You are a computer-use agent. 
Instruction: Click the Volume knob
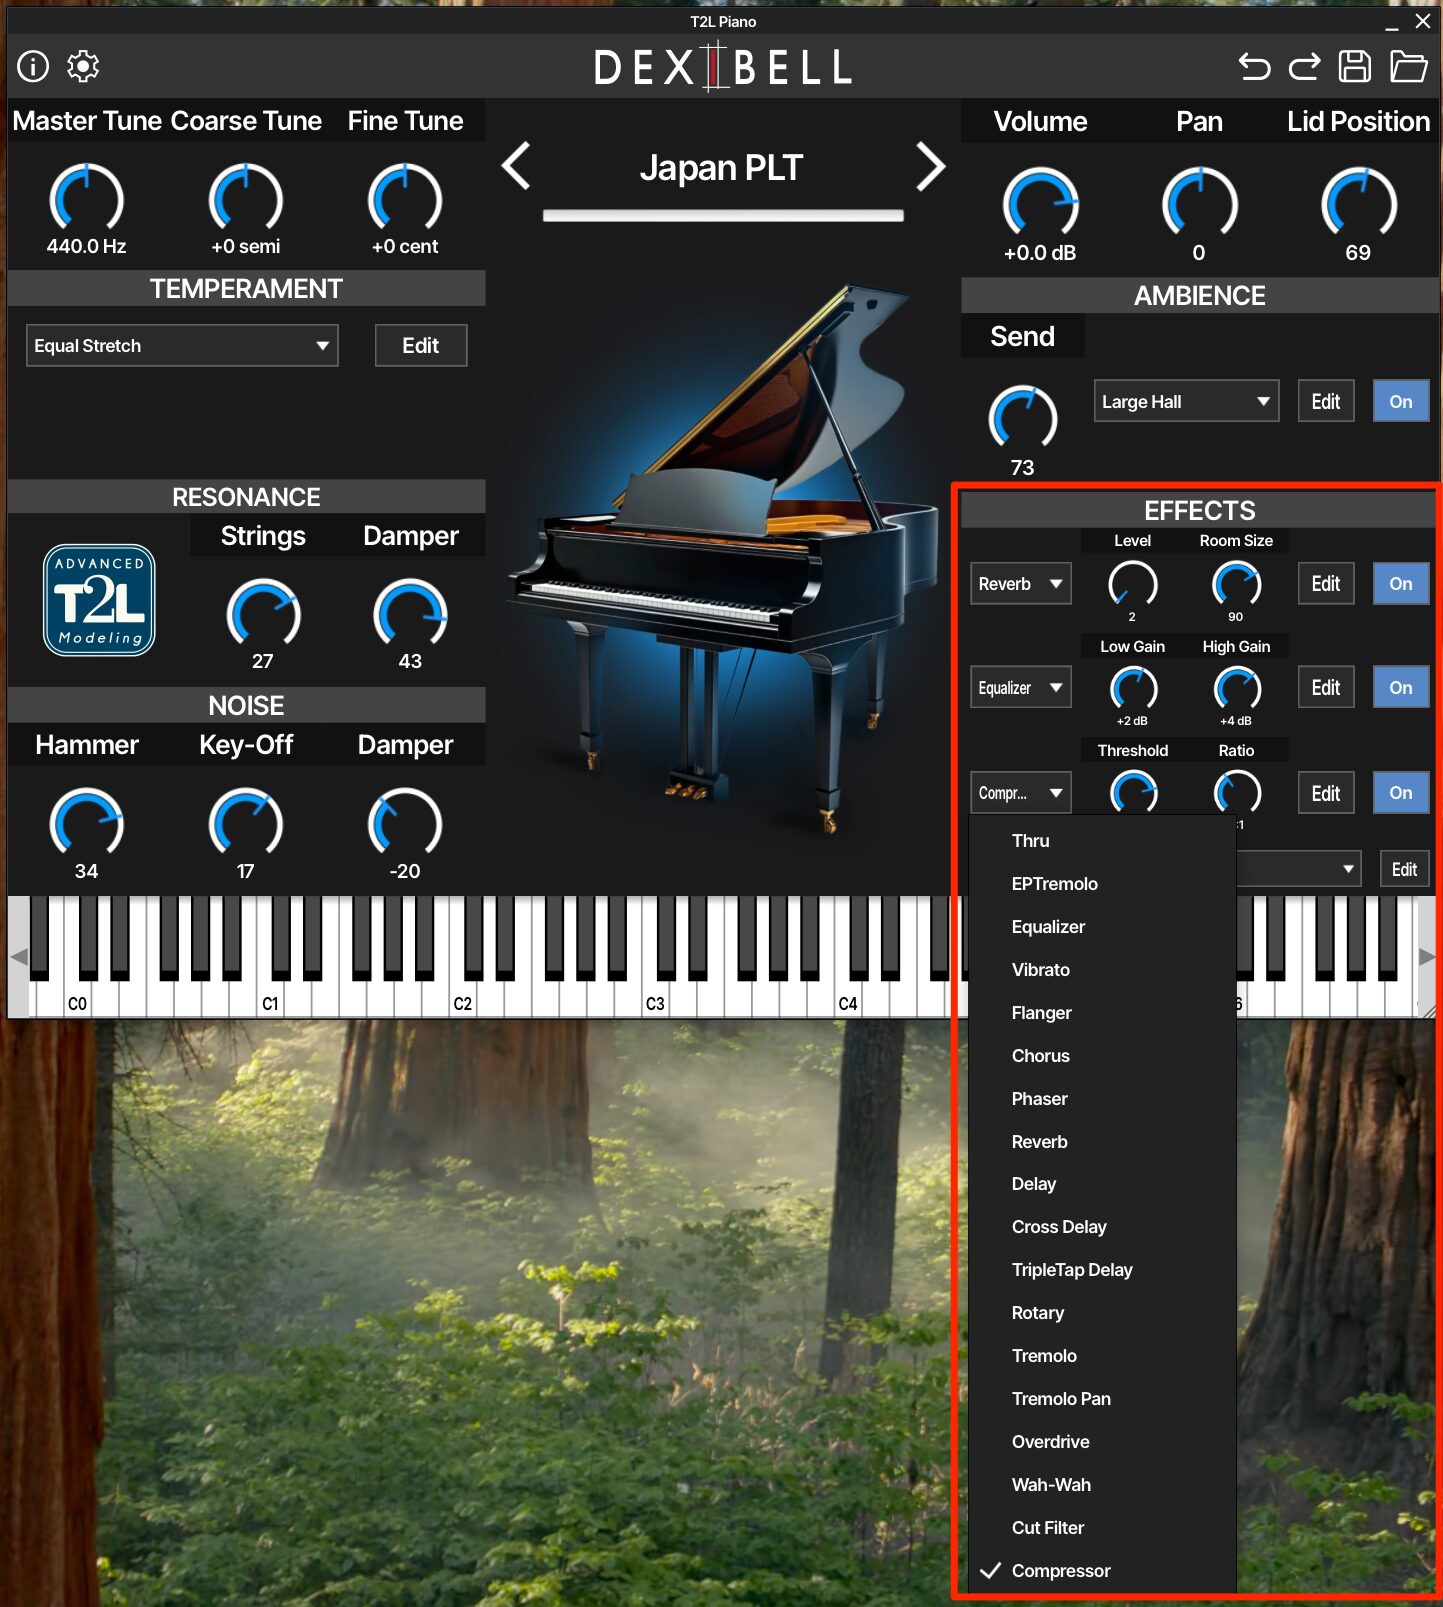(x=1040, y=203)
